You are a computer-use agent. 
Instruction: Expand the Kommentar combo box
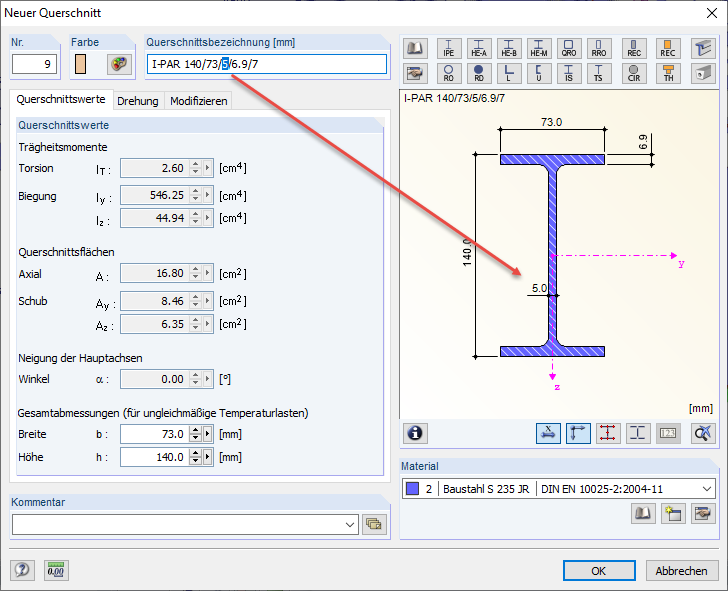click(350, 525)
